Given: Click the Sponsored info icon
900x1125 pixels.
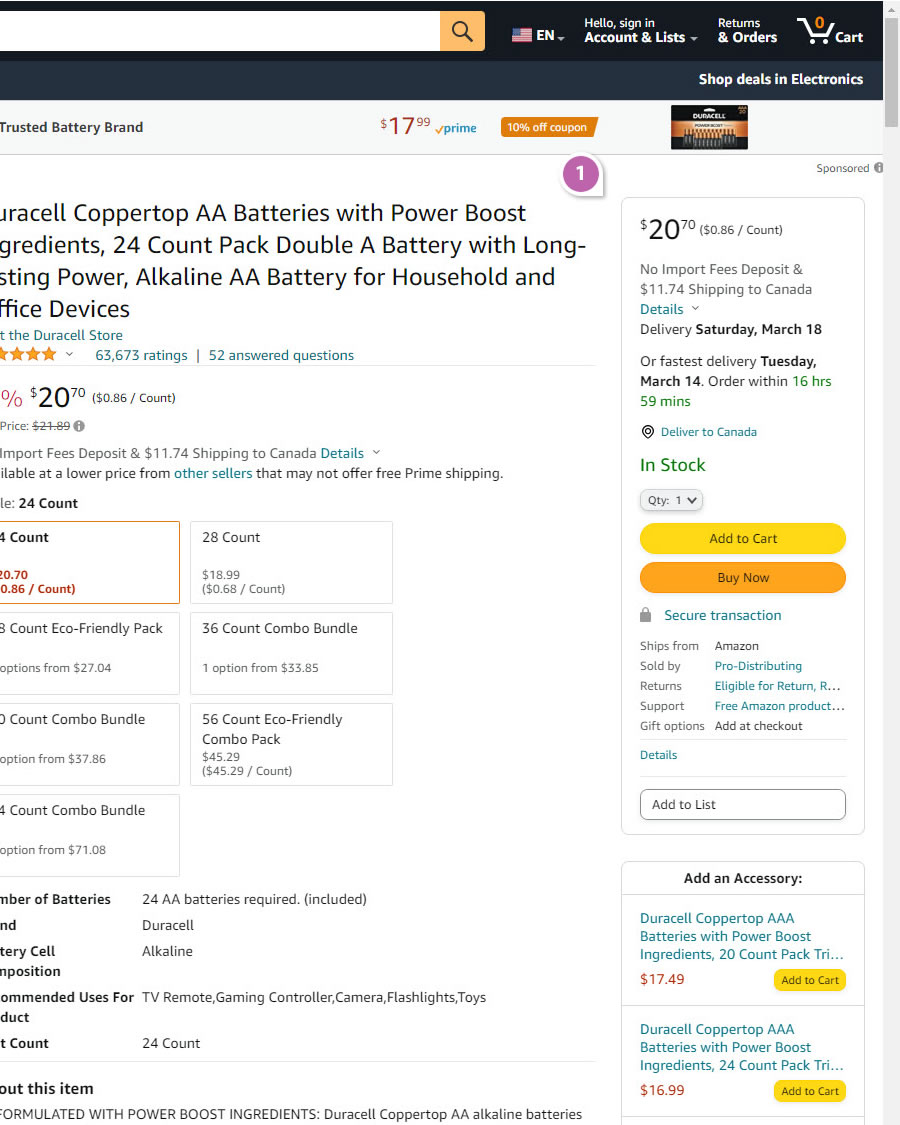Looking at the screenshot, I should click(878, 168).
